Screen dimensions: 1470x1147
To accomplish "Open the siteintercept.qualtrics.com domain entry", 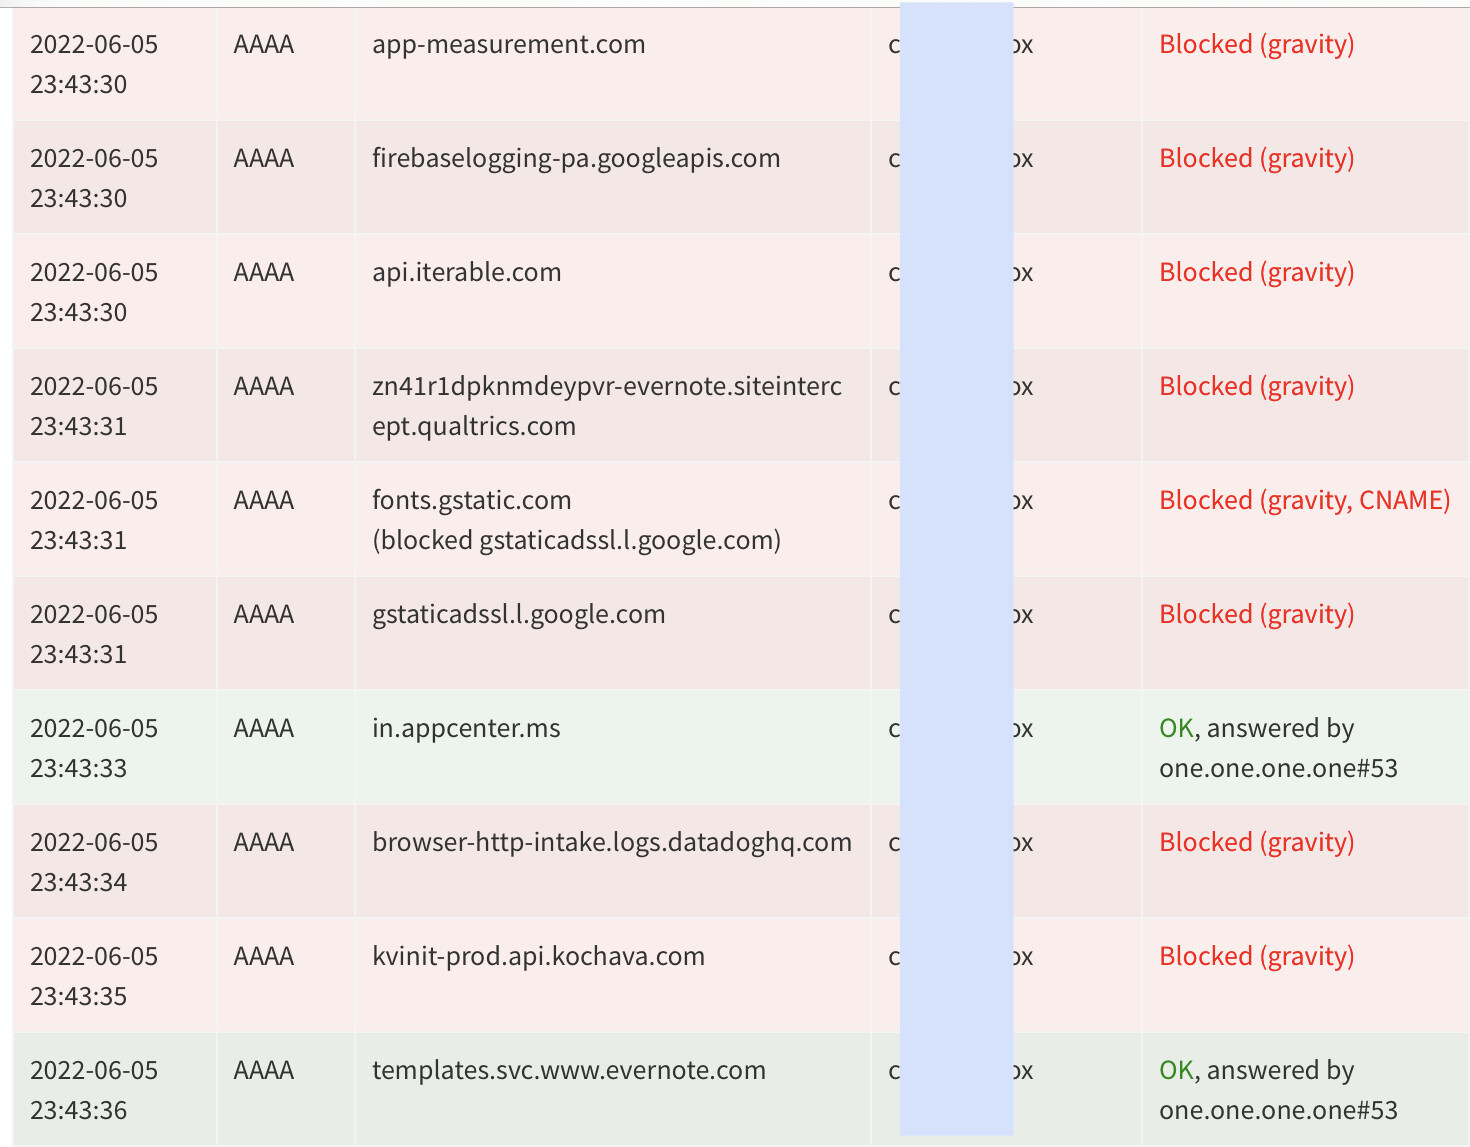I will tap(607, 406).
